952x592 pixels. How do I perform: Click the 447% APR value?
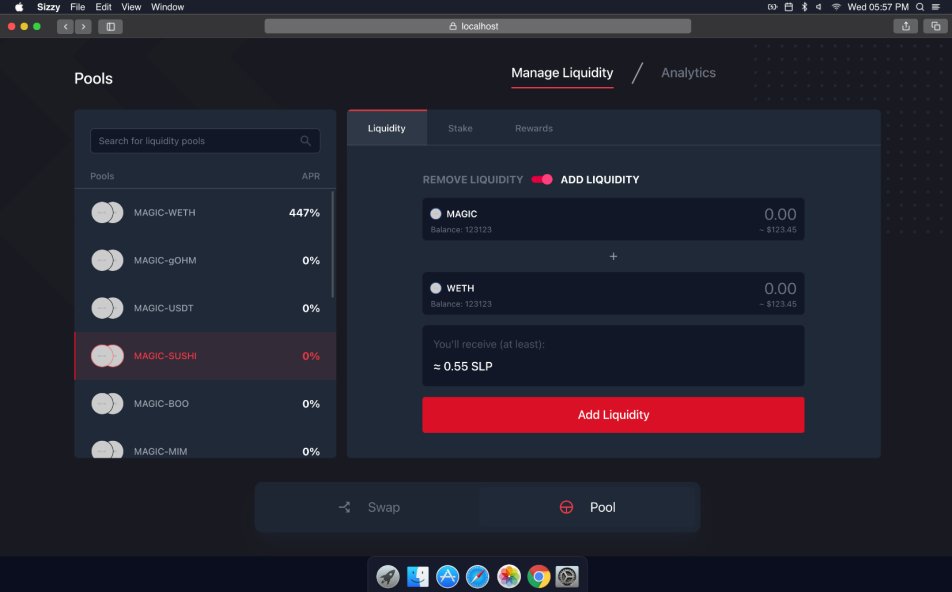pyautogui.click(x=304, y=213)
